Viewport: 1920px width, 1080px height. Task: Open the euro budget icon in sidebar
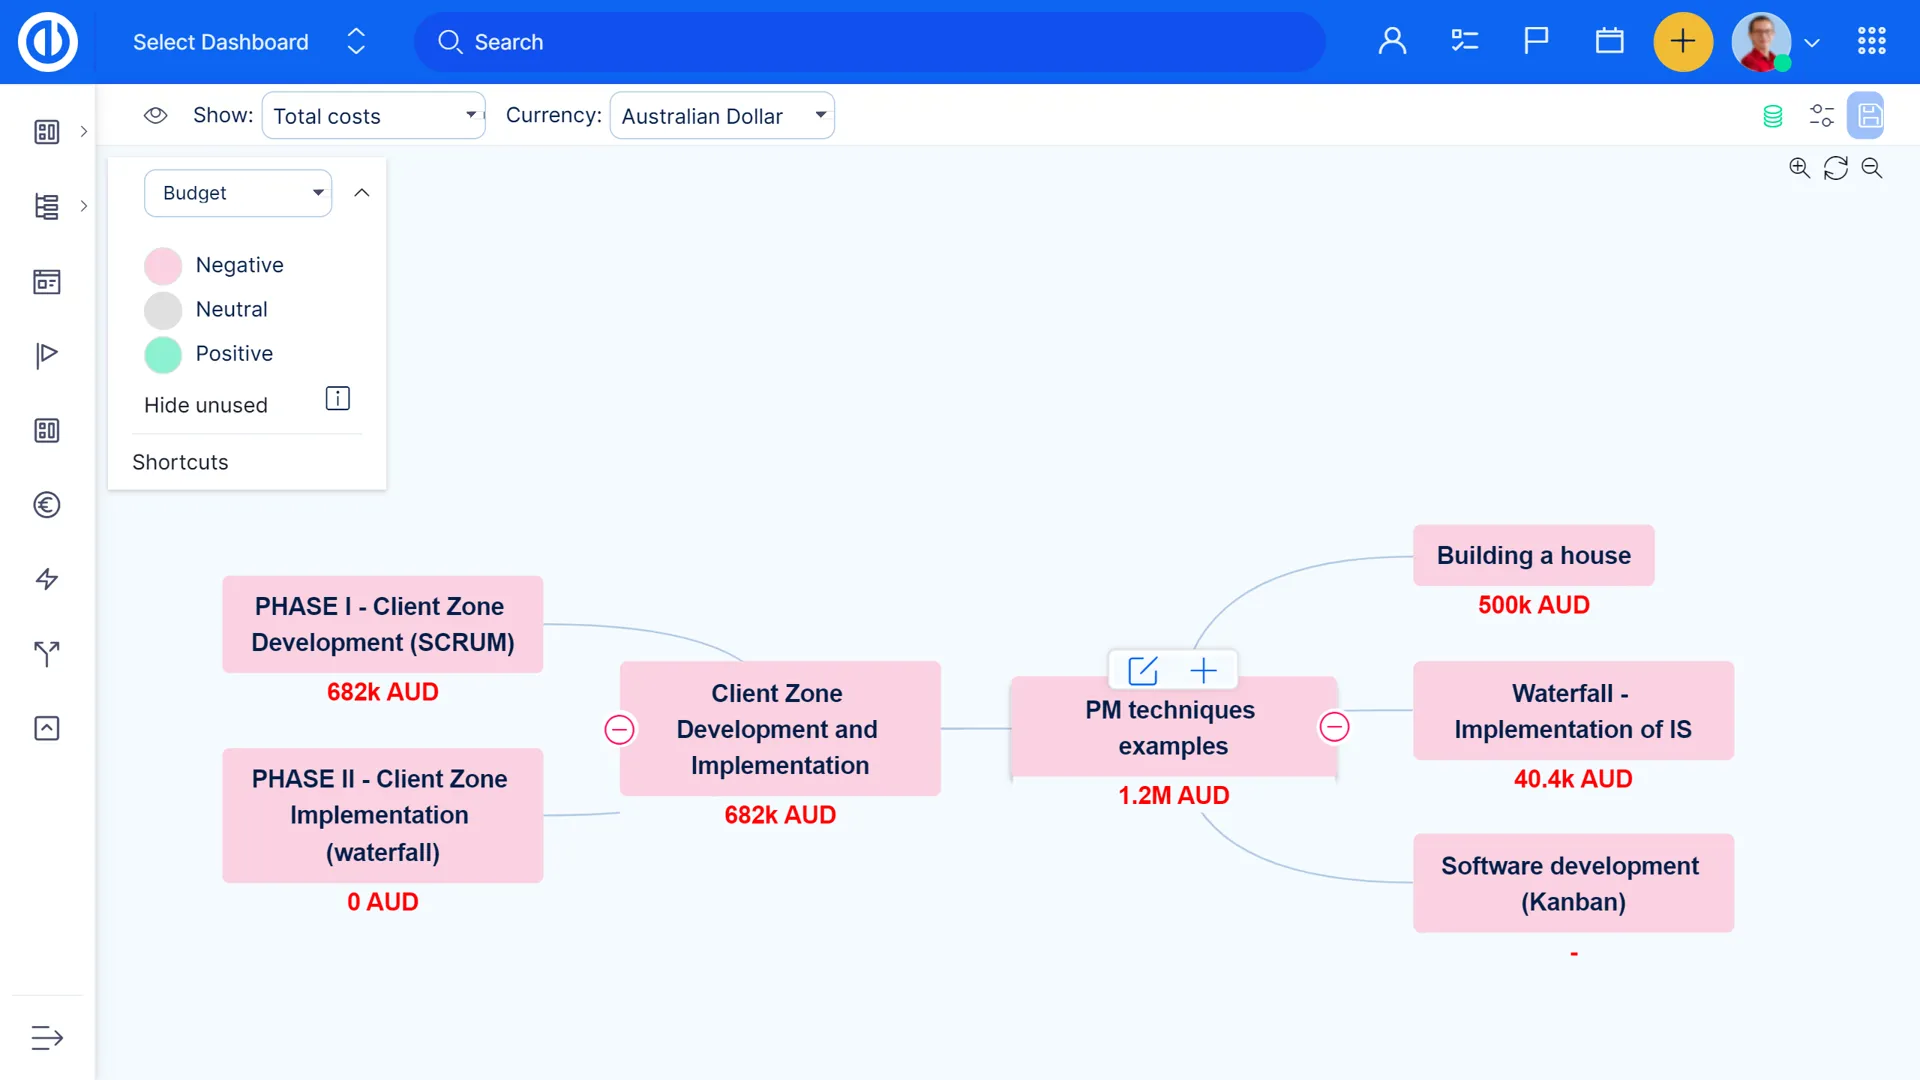[47, 505]
